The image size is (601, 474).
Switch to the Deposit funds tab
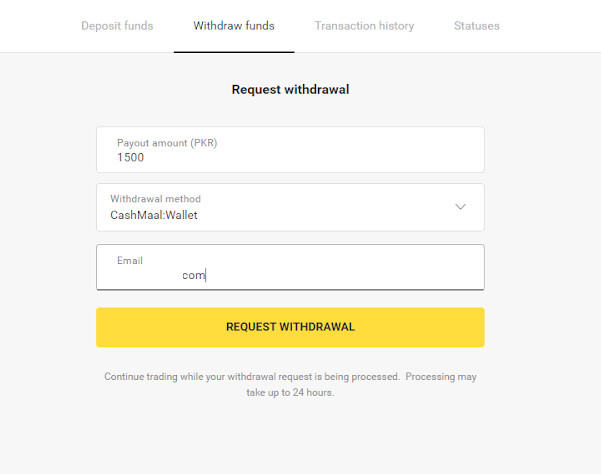point(117,26)
